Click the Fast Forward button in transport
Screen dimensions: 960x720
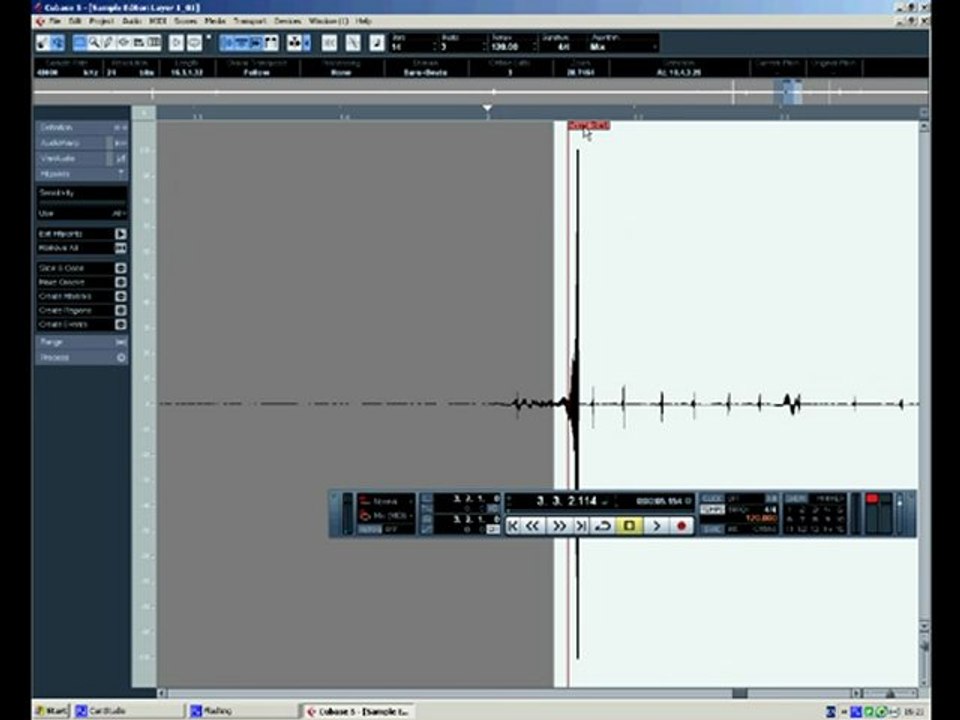(x=559, y=526)
